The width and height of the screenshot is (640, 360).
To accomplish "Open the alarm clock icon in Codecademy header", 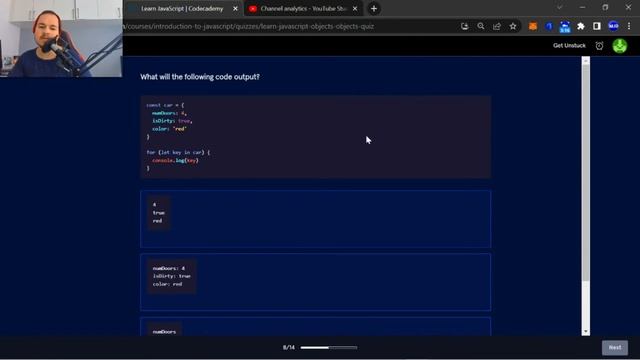I will (599, 46).
